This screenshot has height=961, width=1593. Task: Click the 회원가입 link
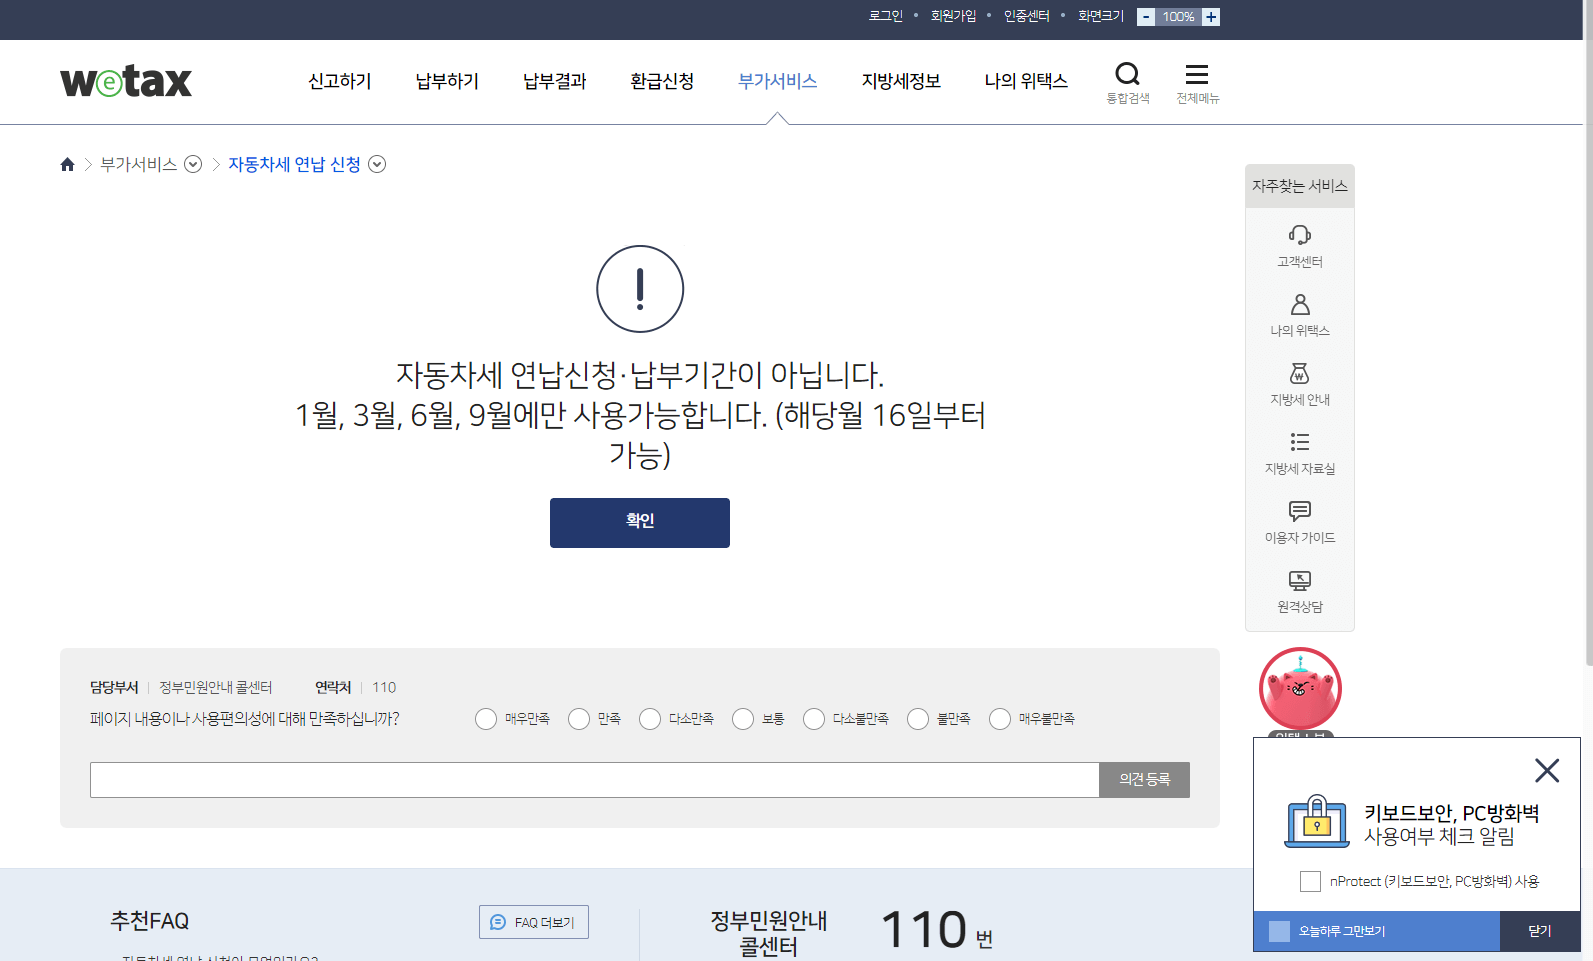953,16
